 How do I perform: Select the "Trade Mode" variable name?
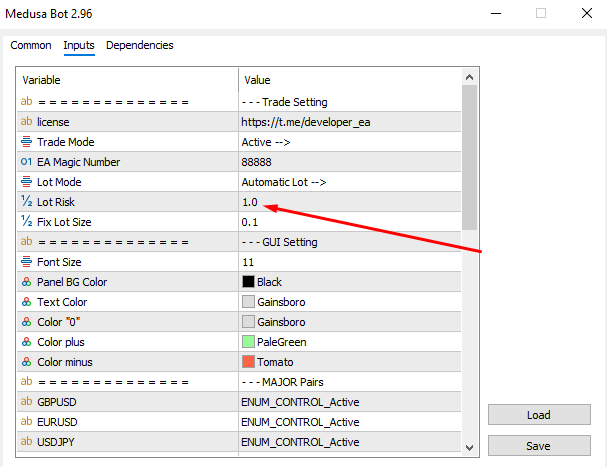(x=65, y=142)
